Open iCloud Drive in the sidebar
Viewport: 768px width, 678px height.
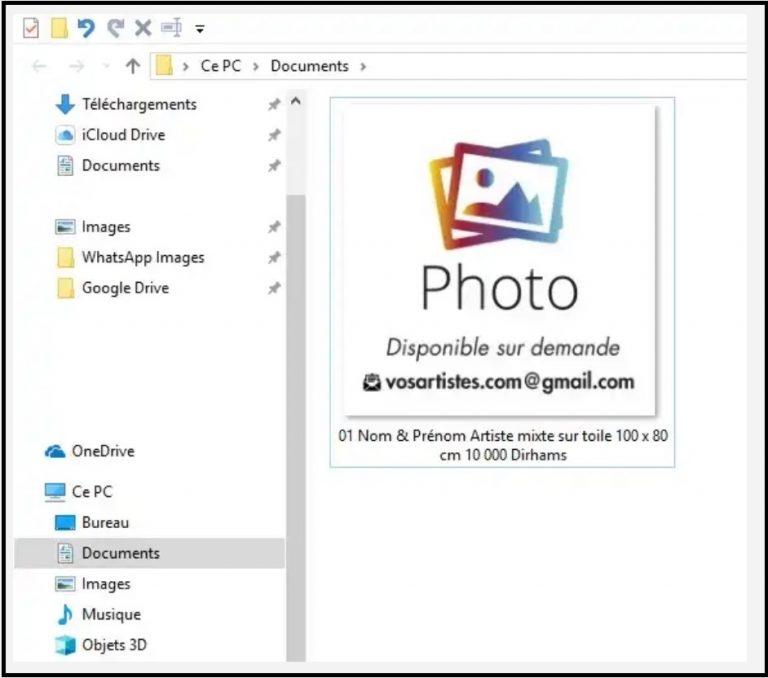(123, 135)
